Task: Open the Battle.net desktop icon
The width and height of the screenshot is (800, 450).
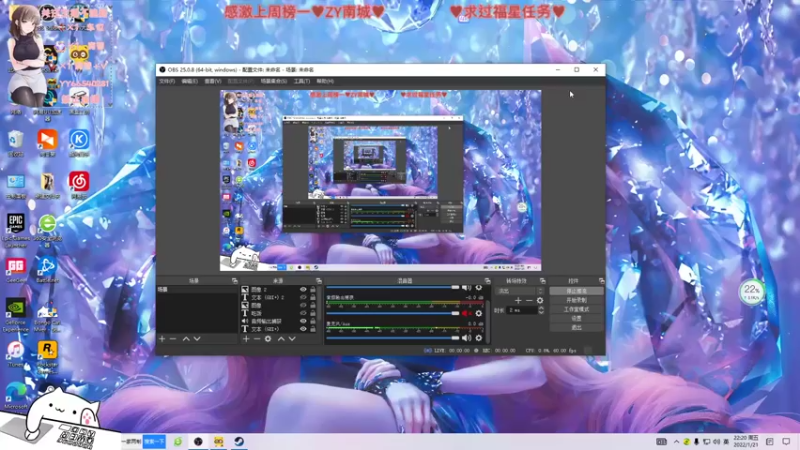Action: point(47,269)
